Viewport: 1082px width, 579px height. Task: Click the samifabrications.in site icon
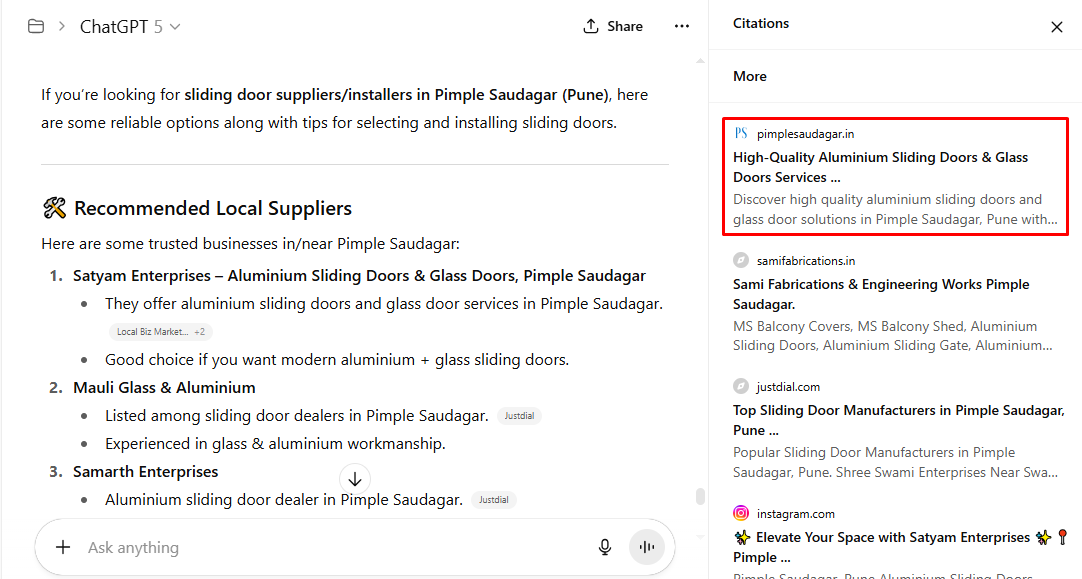pyautogui.click(x=741, y=261)
